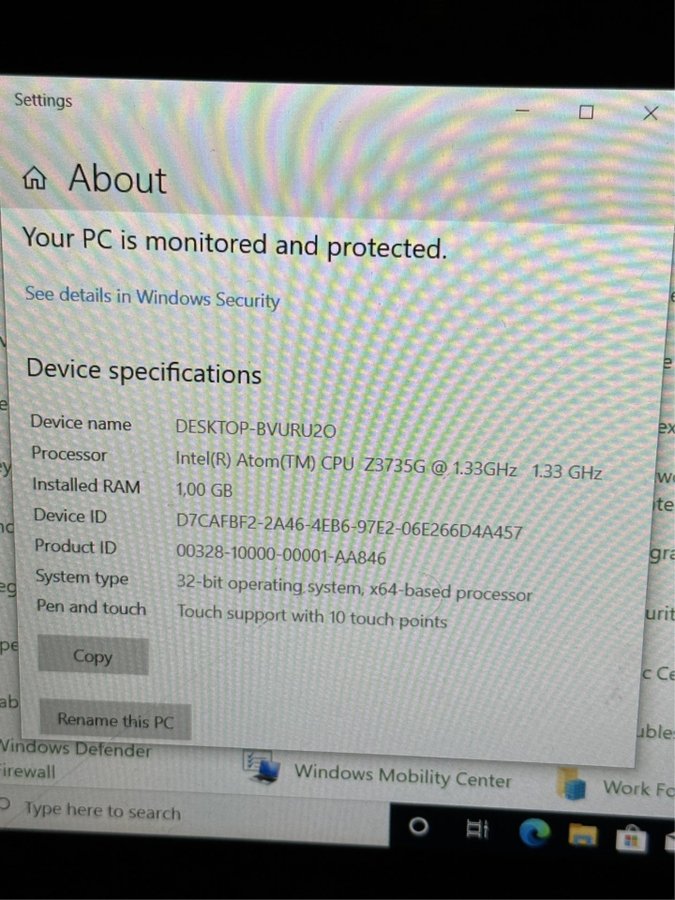This screenshot has height=900, width=675.
Task: Click the Product ID value text
Action: (281, 554)
